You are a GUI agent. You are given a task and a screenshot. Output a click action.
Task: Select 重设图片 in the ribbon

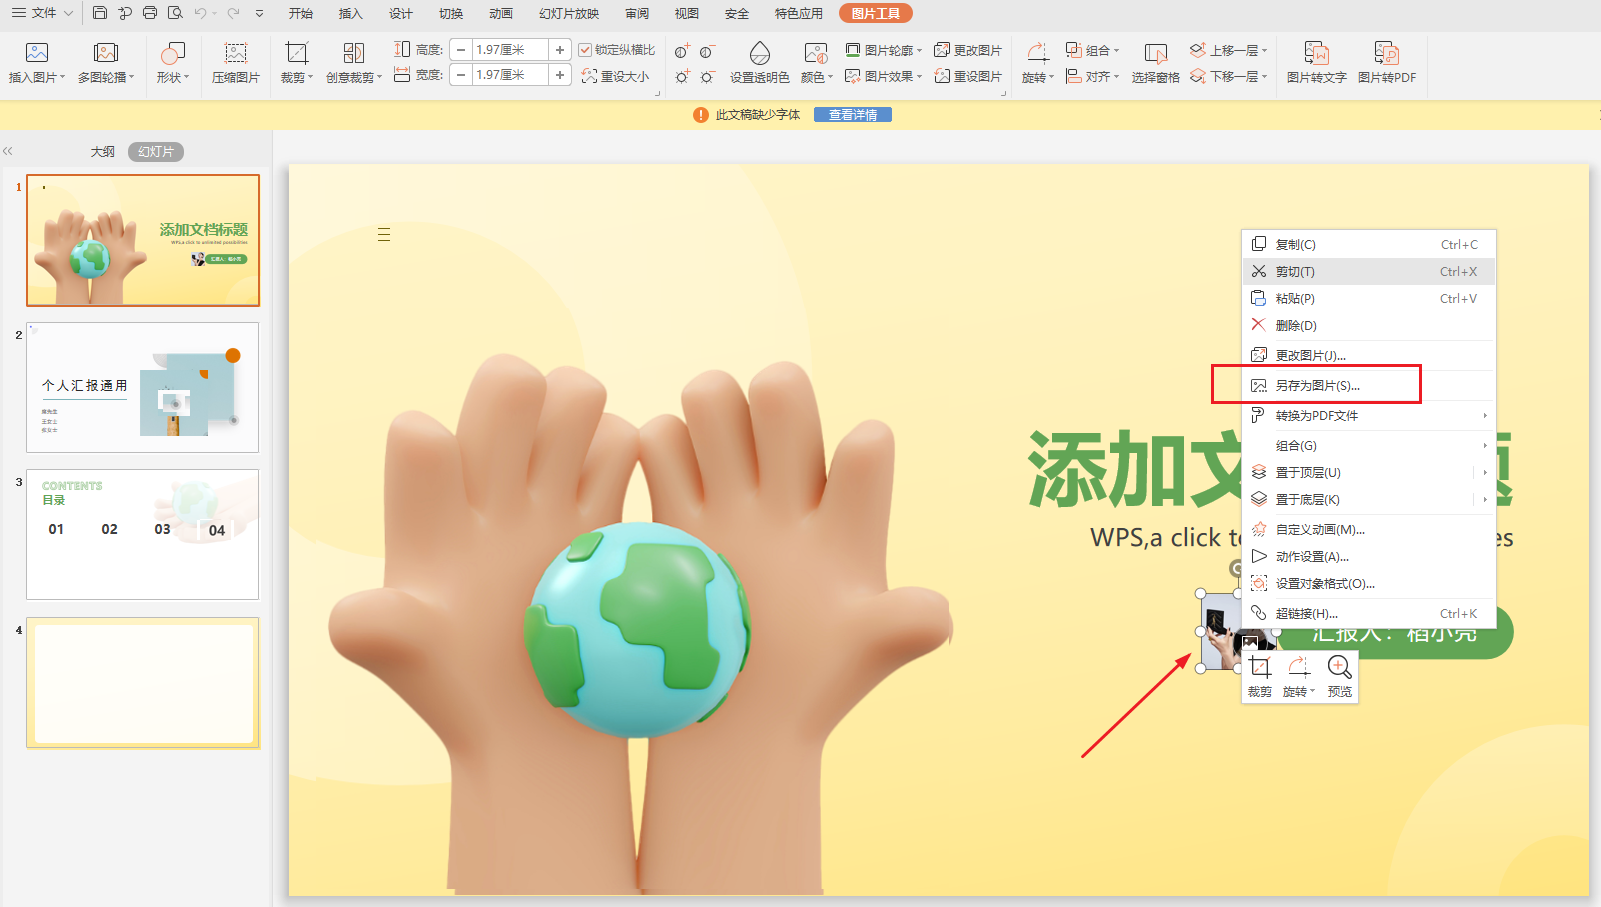point(969,75)
